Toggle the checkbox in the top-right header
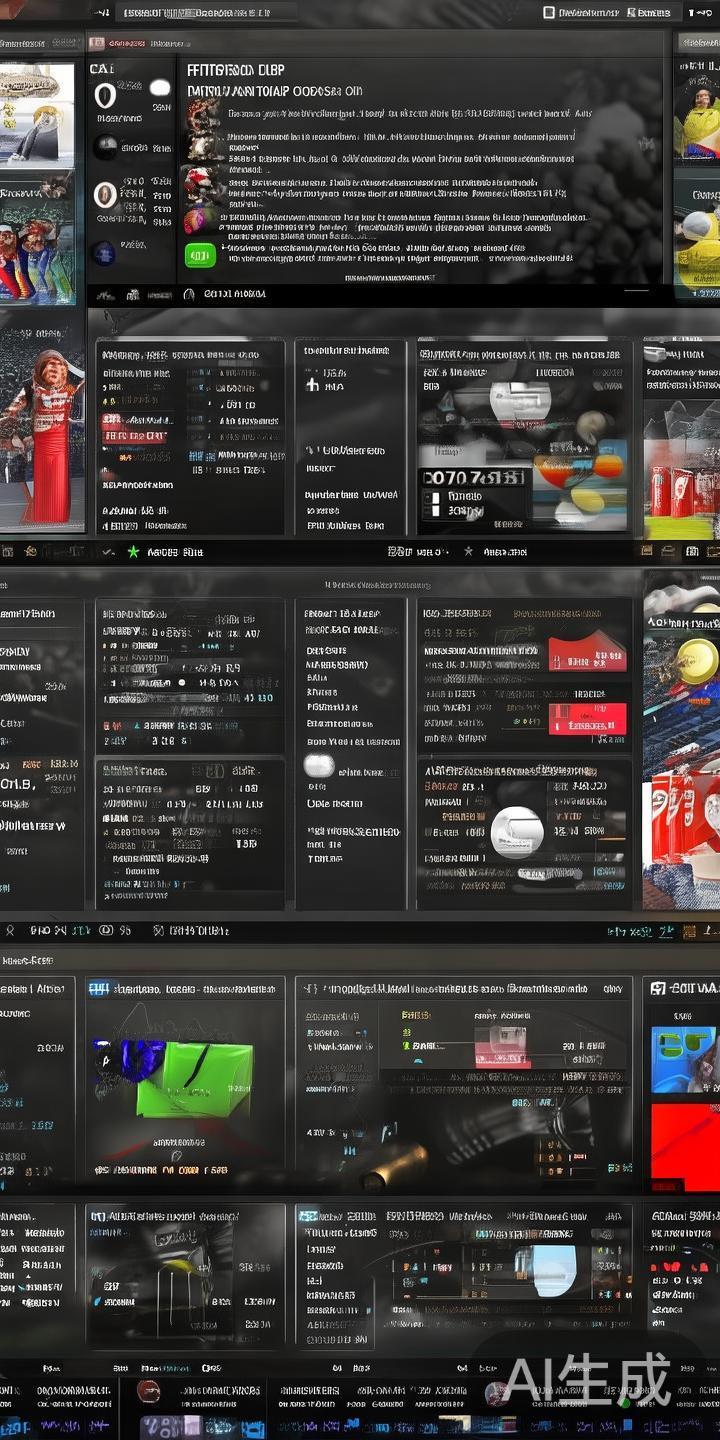 [548, 12]
